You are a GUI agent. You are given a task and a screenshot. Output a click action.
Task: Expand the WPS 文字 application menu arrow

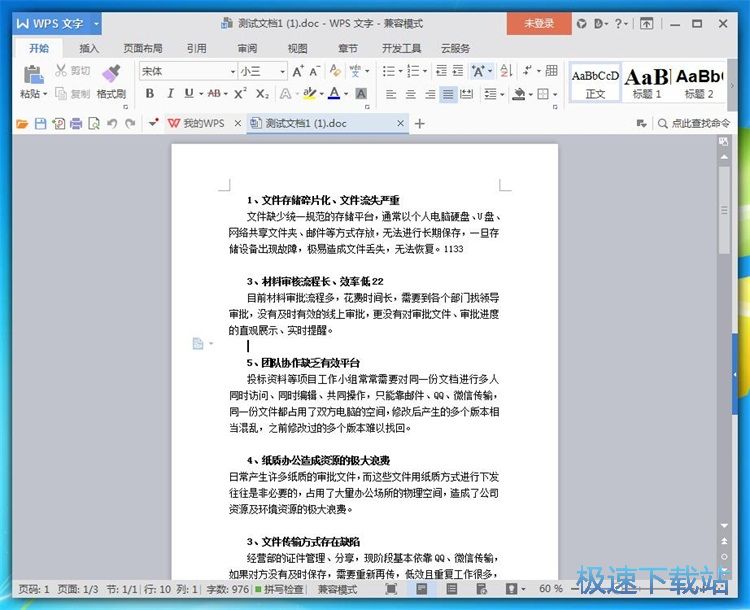coord(95,23)
